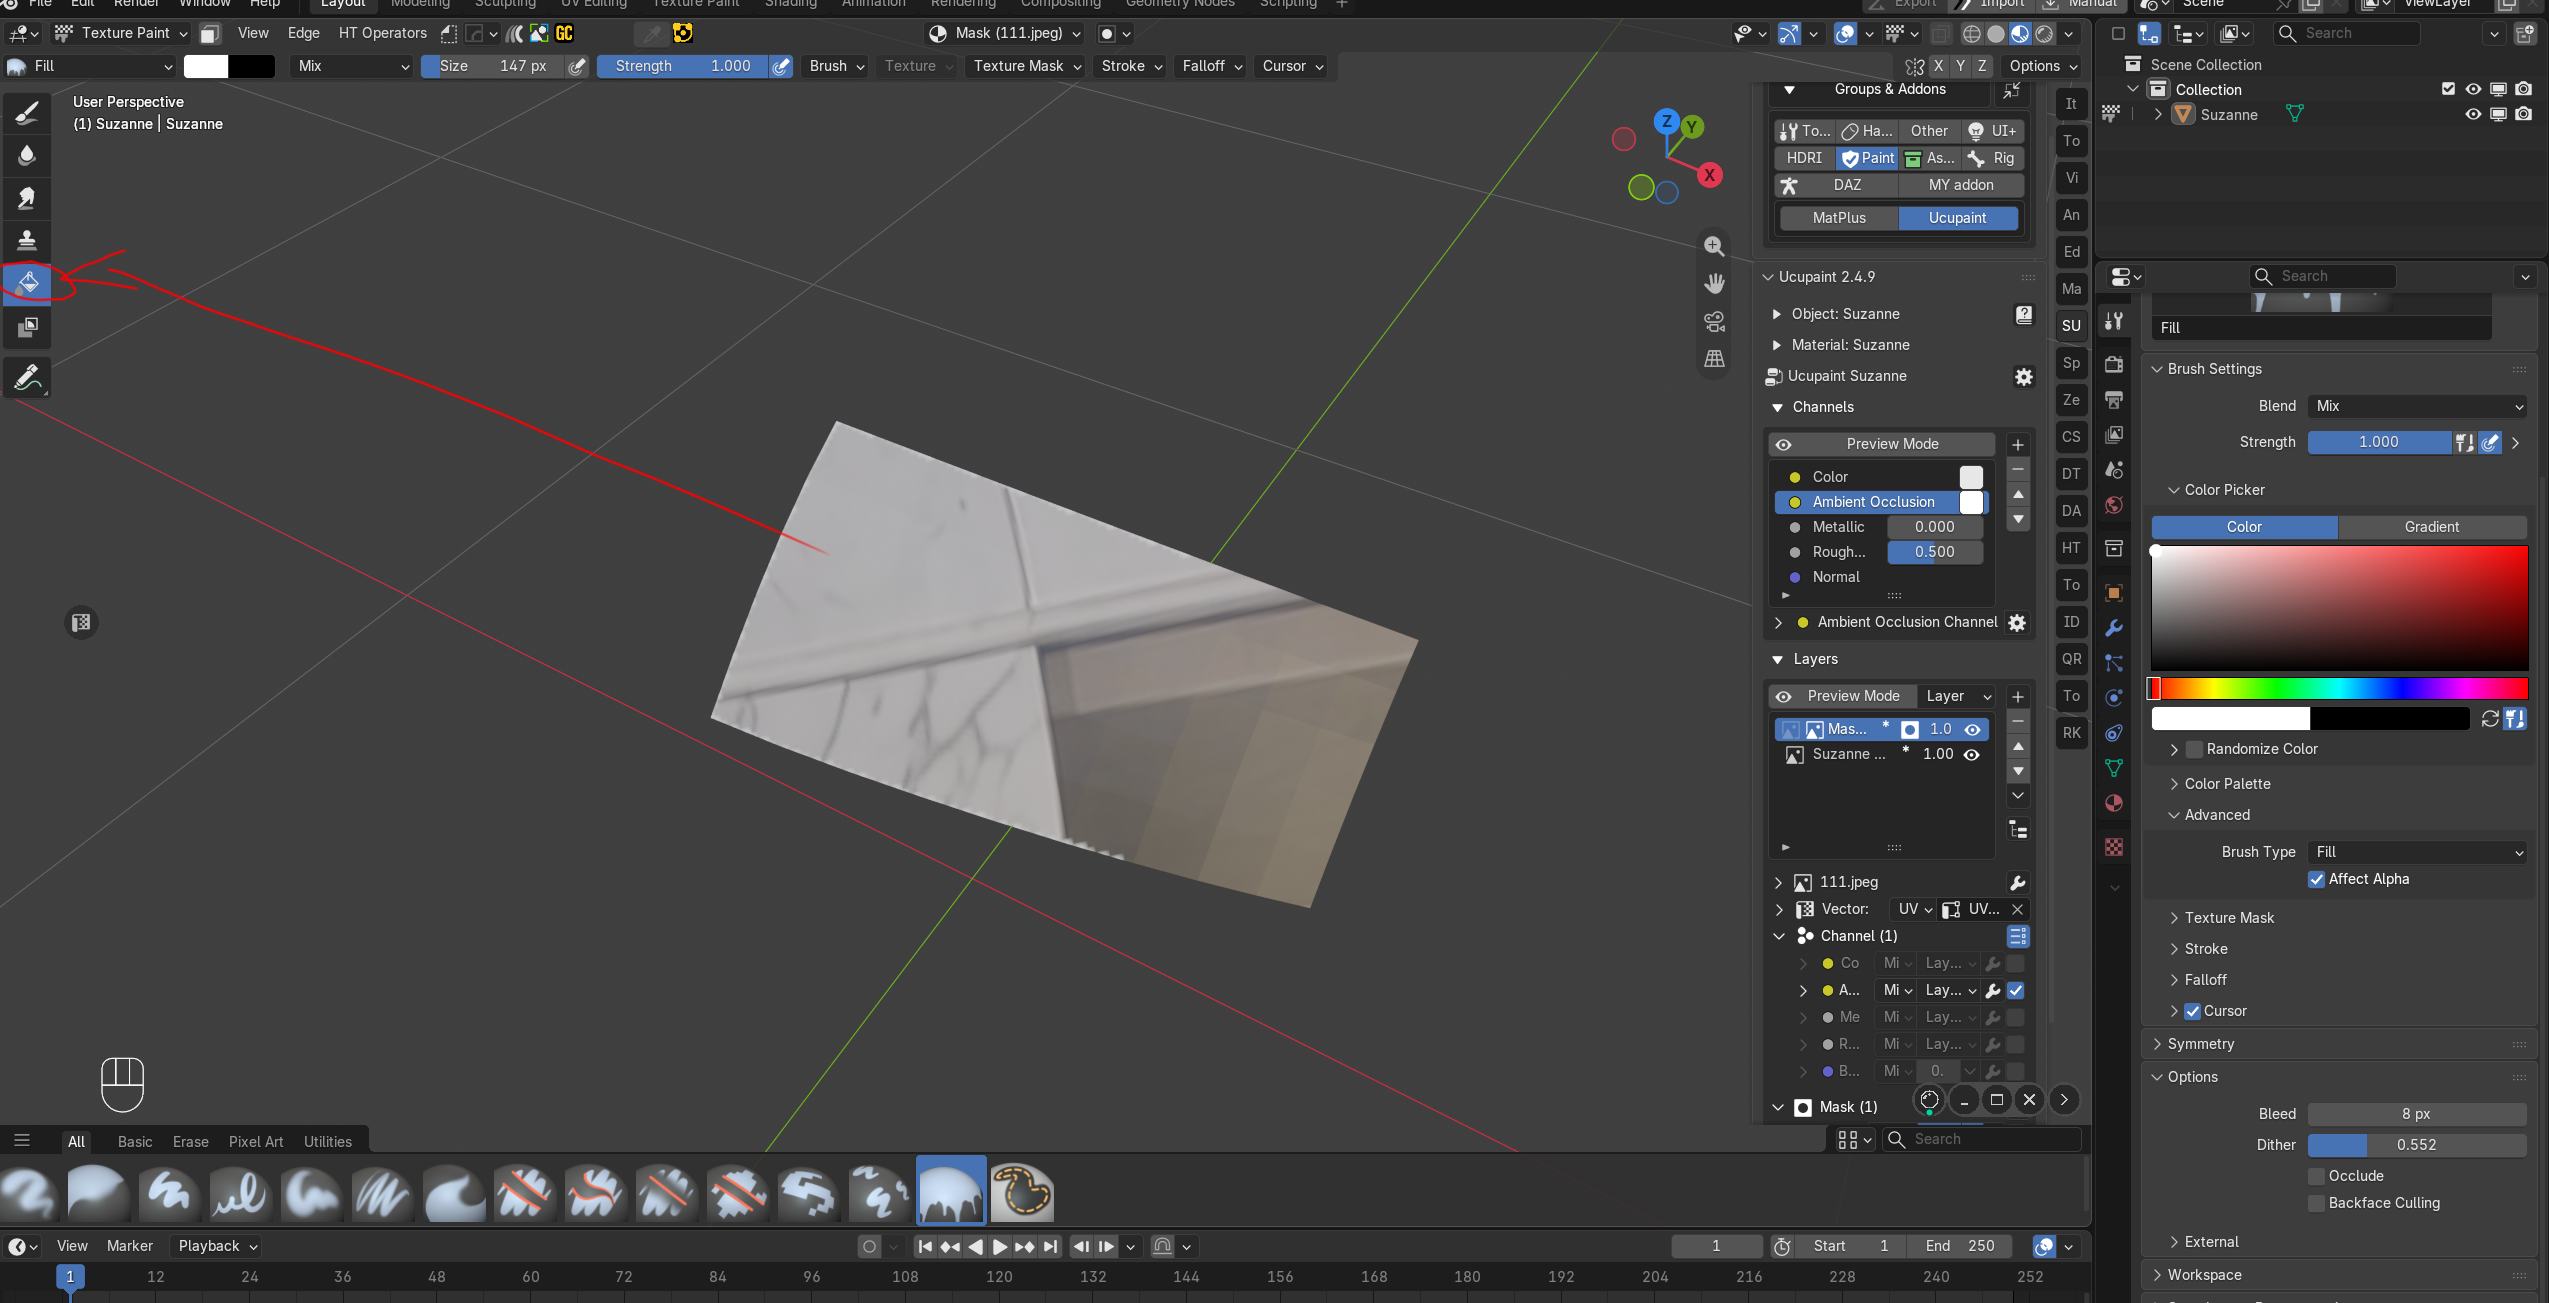Adjust the Dither slider
The width and height of the screenshot is (2549, 1303).
click(2417, 1145)
